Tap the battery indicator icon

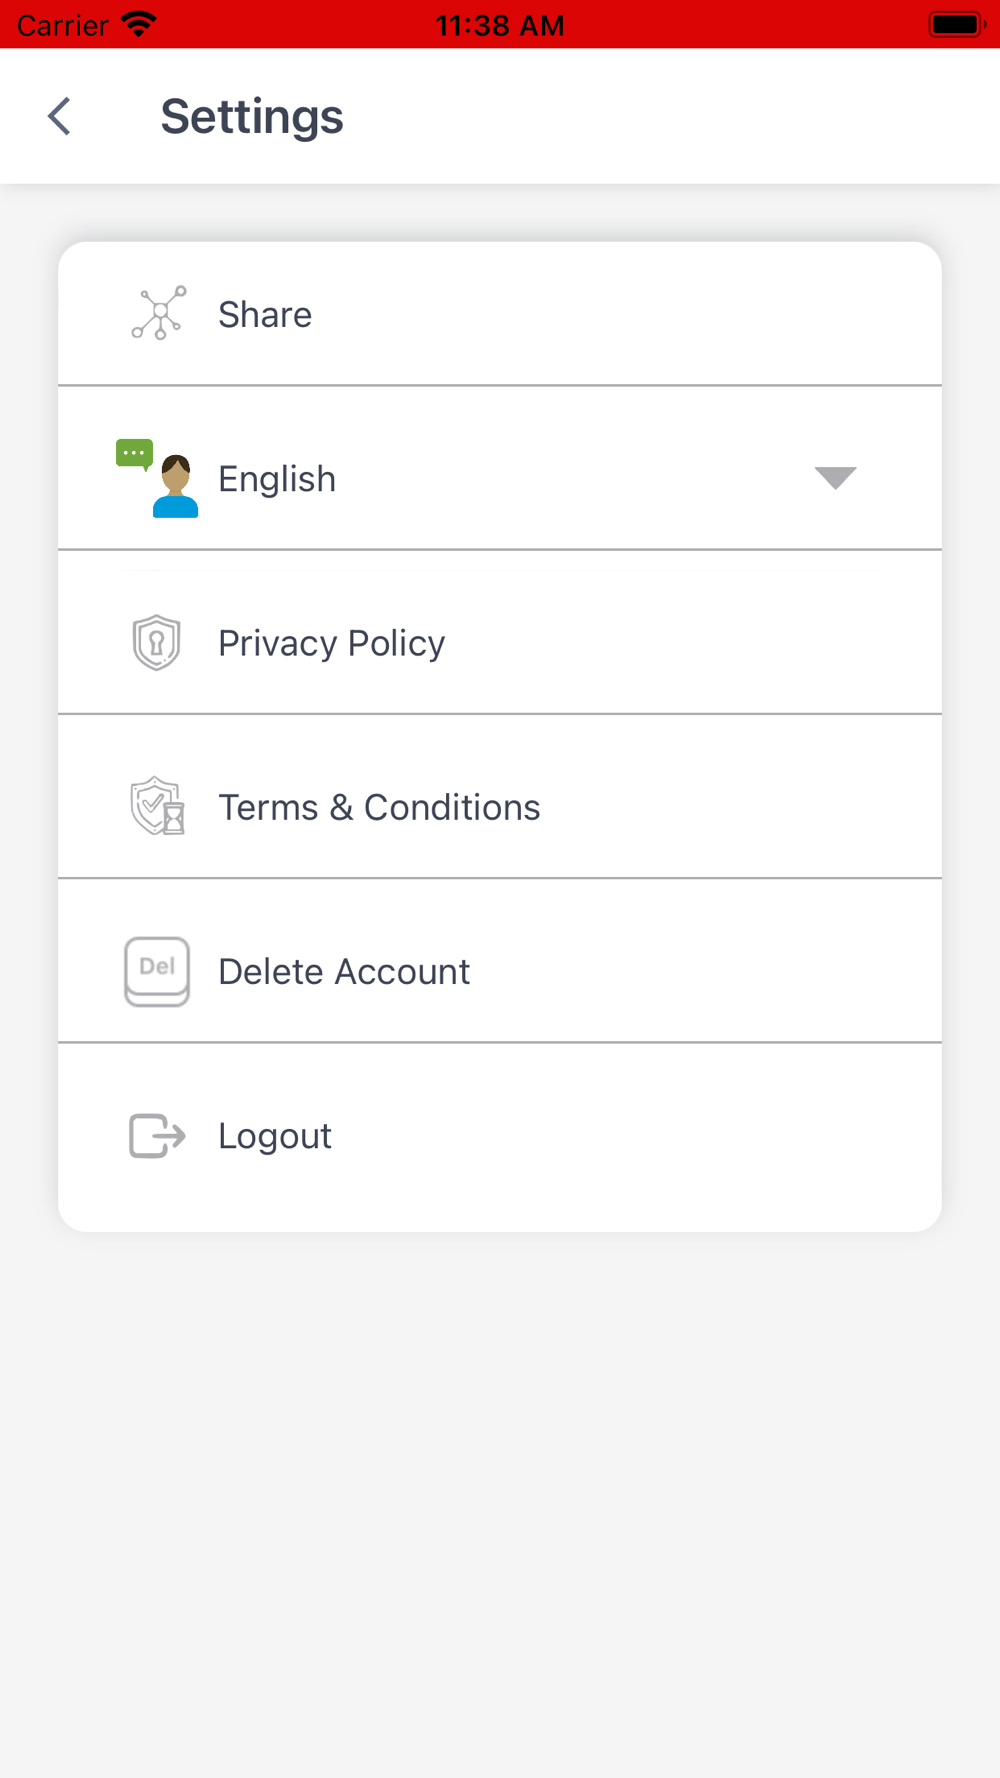pos(956,24)
